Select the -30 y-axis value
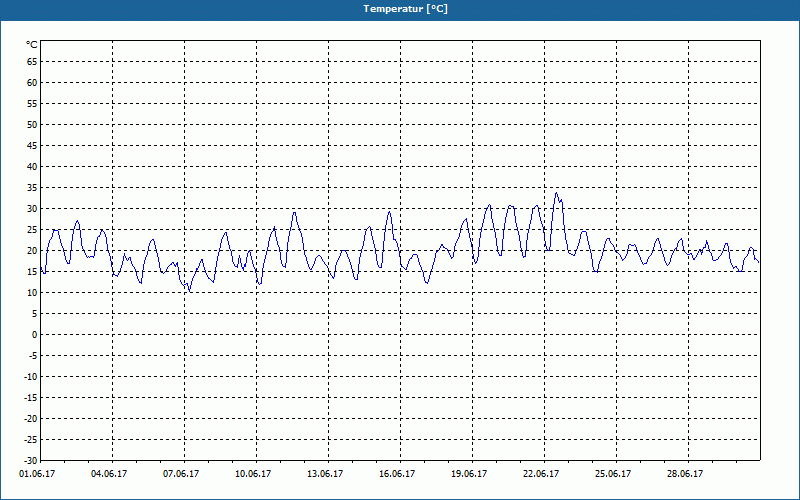Screen dimensions: 800x500 (30, 460)
